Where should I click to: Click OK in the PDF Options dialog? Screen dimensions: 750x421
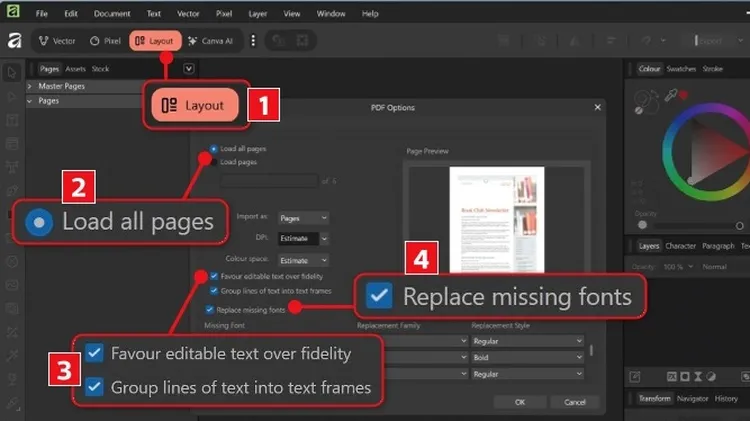(519, 401)
